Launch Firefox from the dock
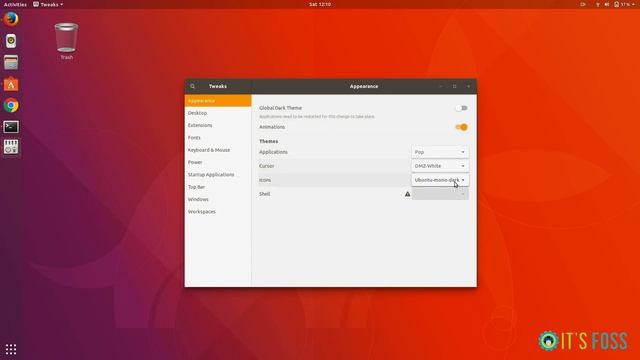 [x=11, y=19]
